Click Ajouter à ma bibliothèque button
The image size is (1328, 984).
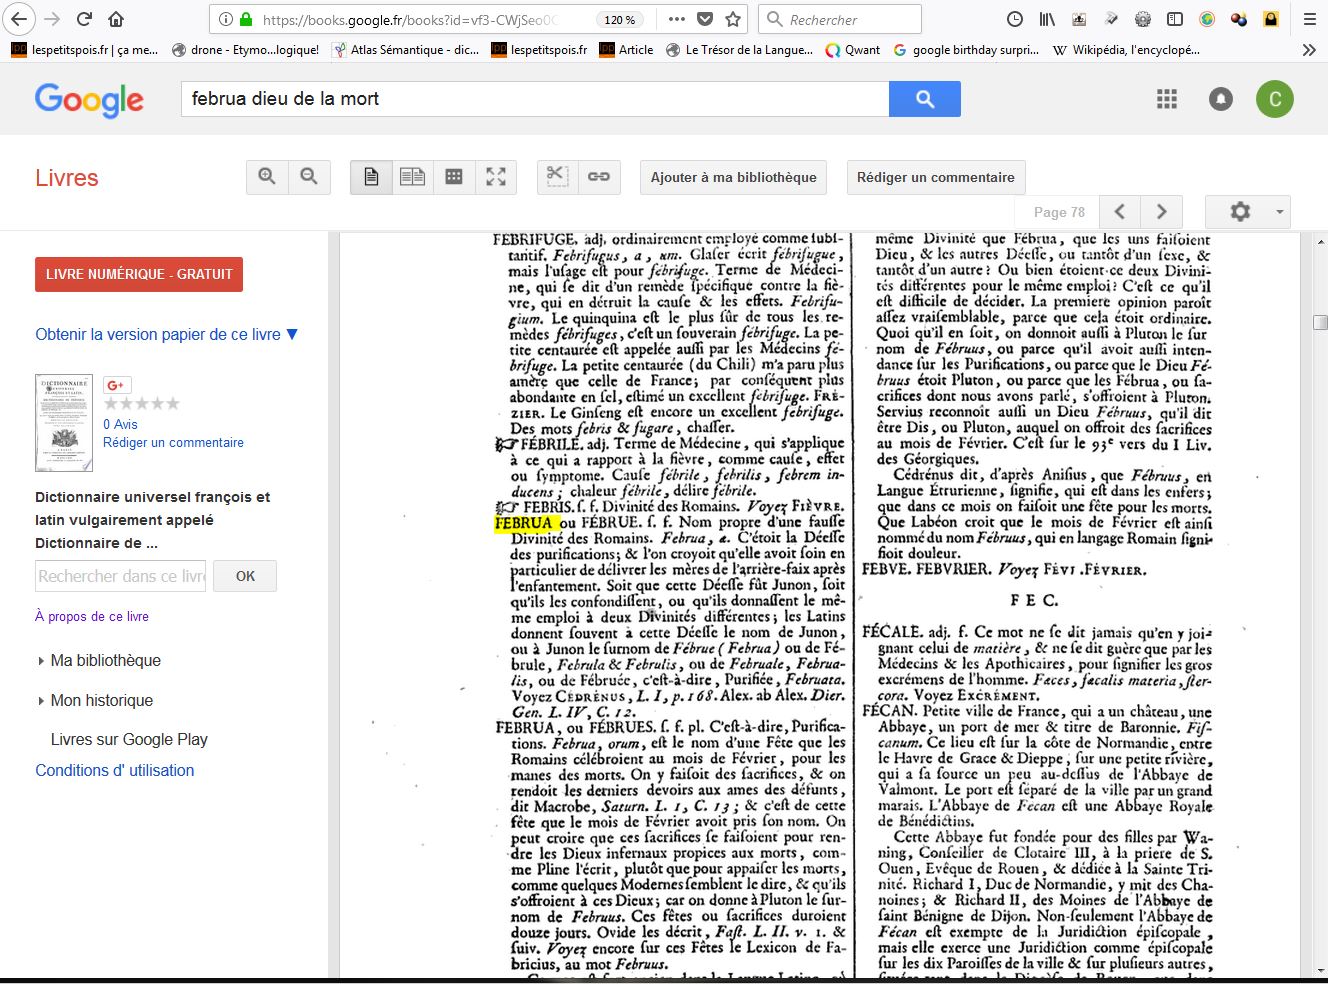(x=733, y=177)
